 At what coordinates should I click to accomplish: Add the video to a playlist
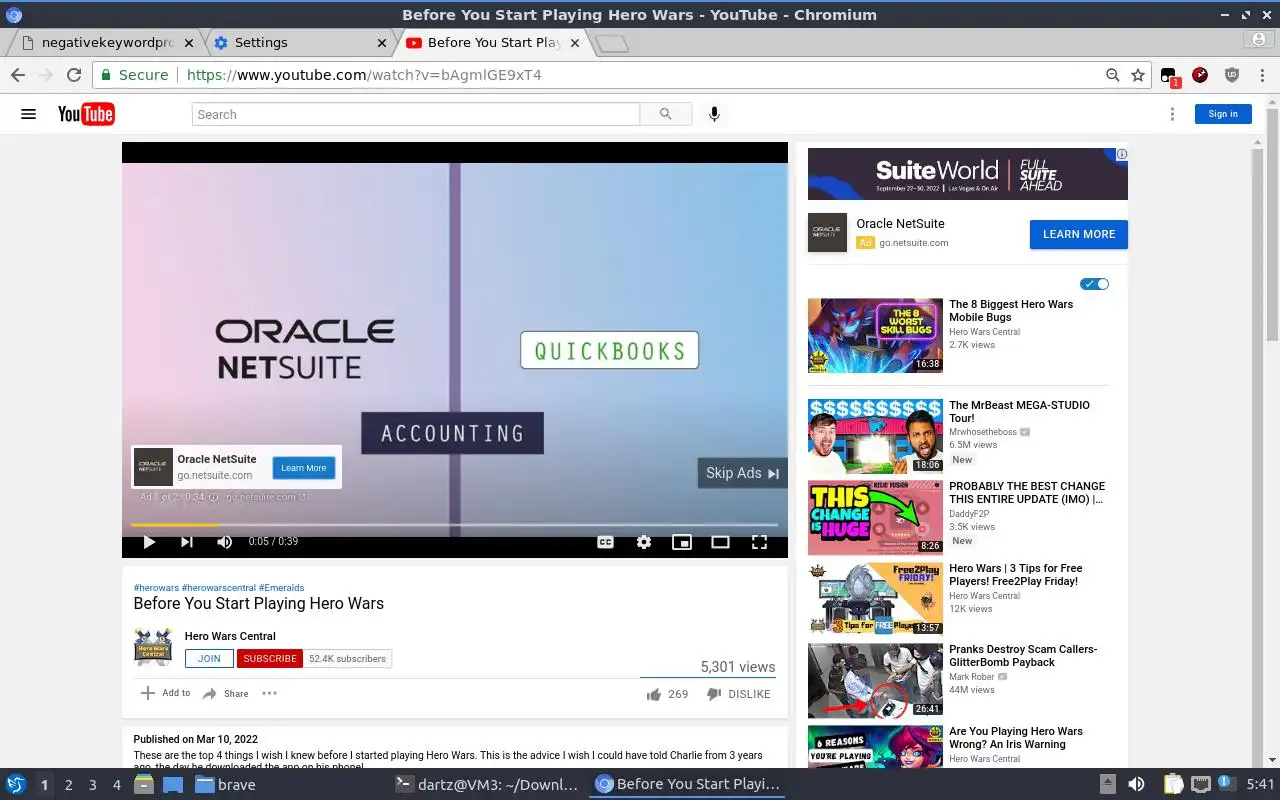click(165, 693)
